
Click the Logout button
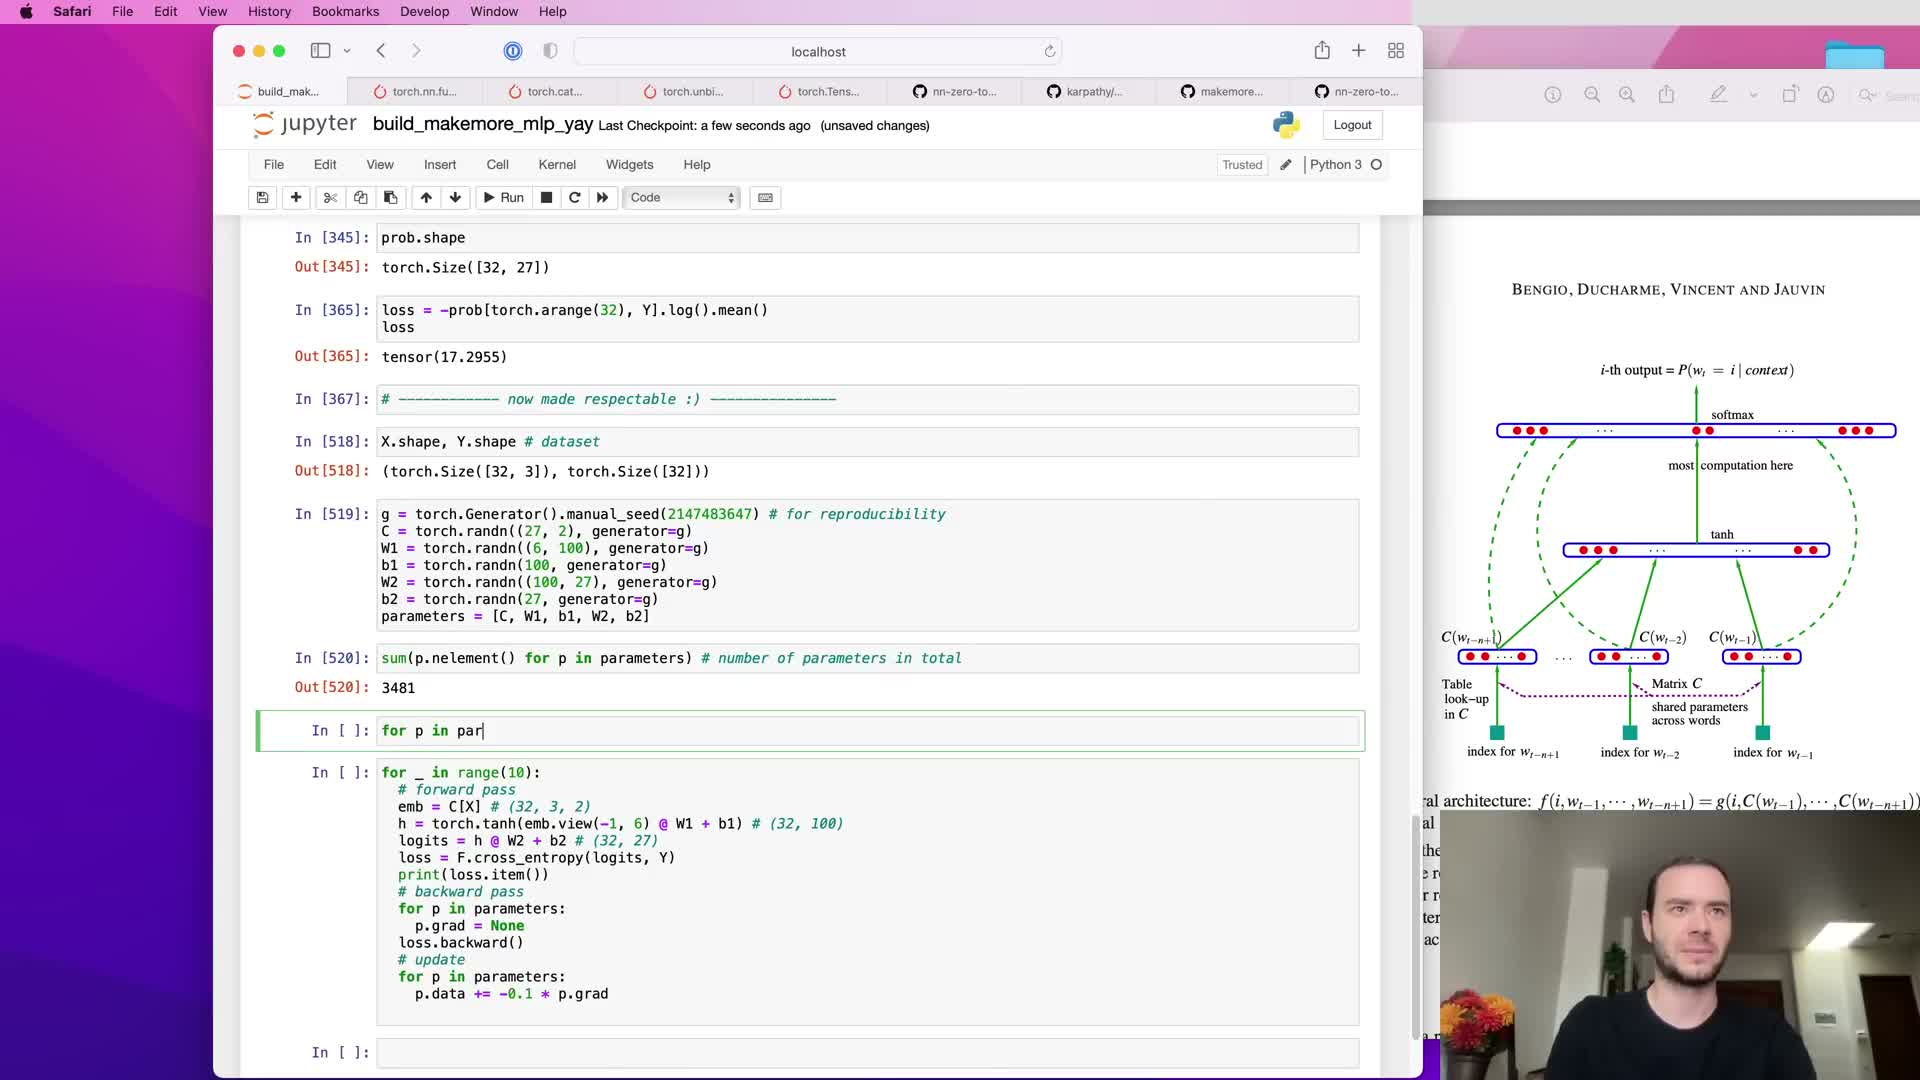click(x=1352, y=125)
